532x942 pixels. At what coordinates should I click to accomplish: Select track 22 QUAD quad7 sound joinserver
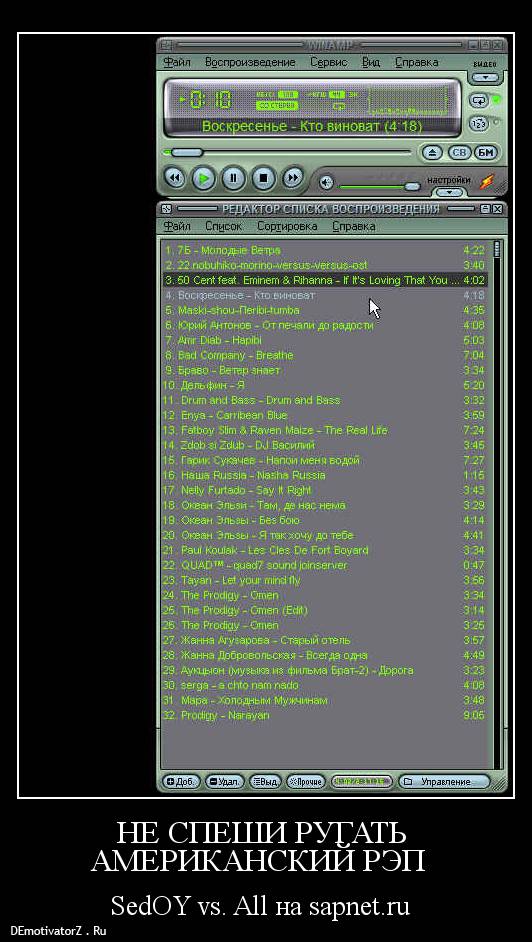pos(325,566)
